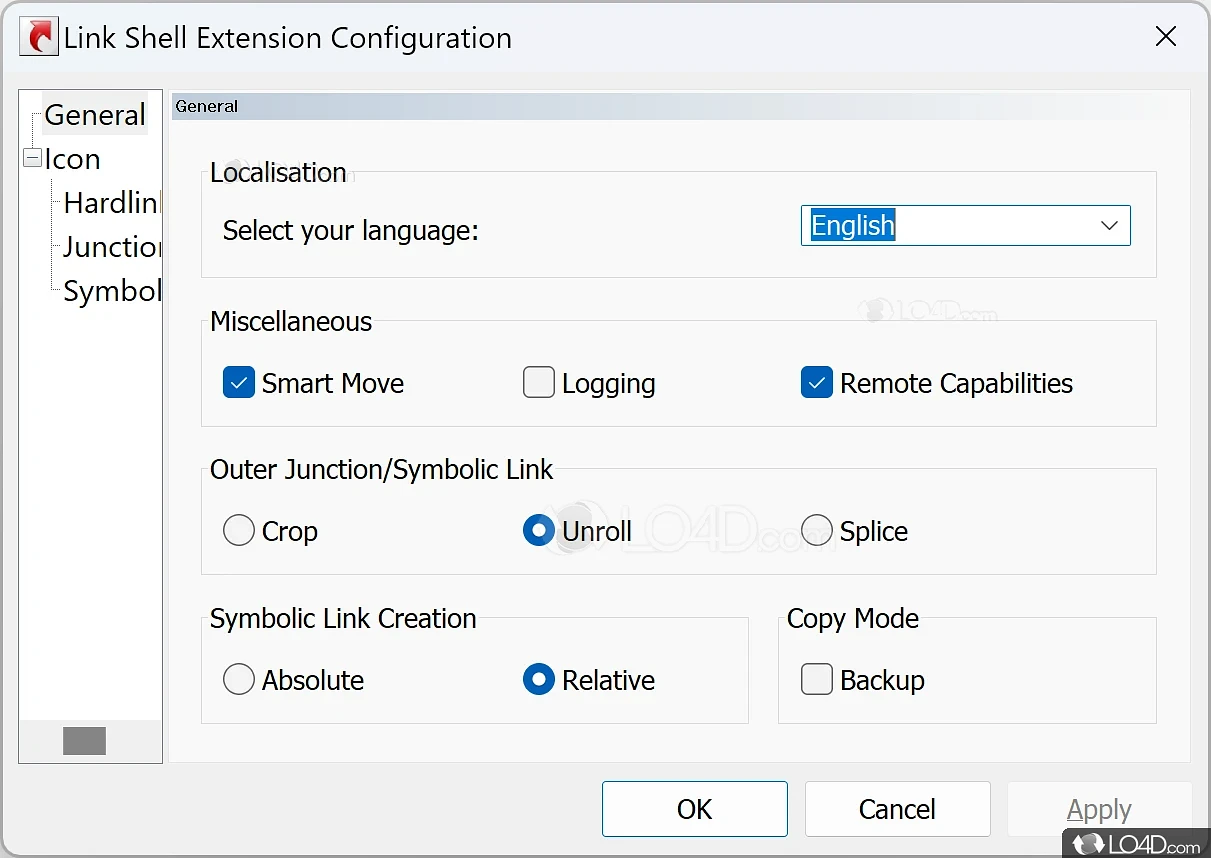The width and height of the screenshot is (1211, 858).
Task: Click the Link Shell Extension title bar icon
Action: [x=40, y=38]
